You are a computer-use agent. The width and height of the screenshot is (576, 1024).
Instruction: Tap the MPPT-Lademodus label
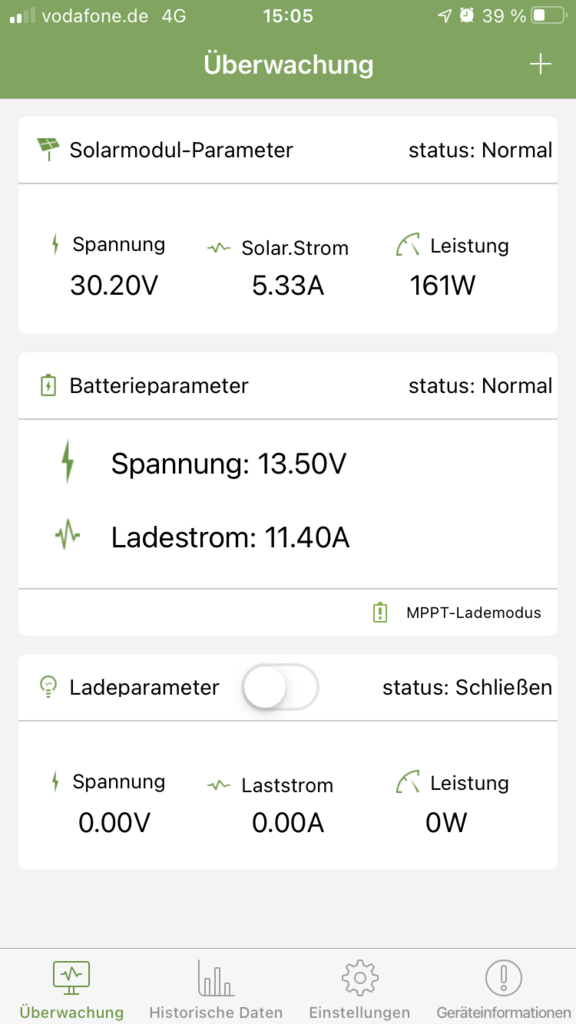coord(473,613)
